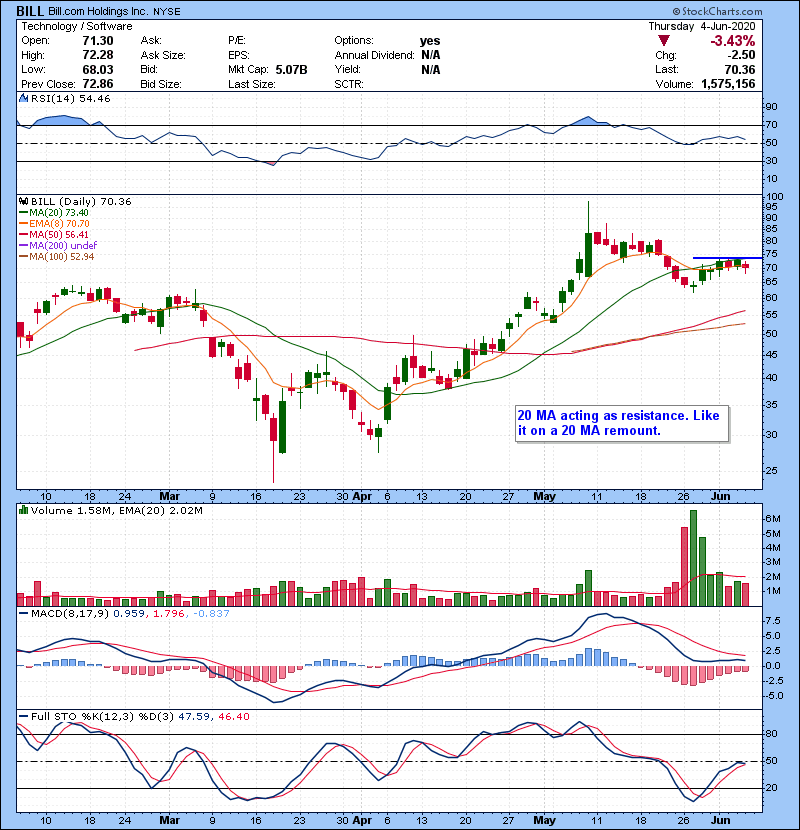Click the Open value 71.30
This screenshot has height=830, width=800.
coord(97,41)
